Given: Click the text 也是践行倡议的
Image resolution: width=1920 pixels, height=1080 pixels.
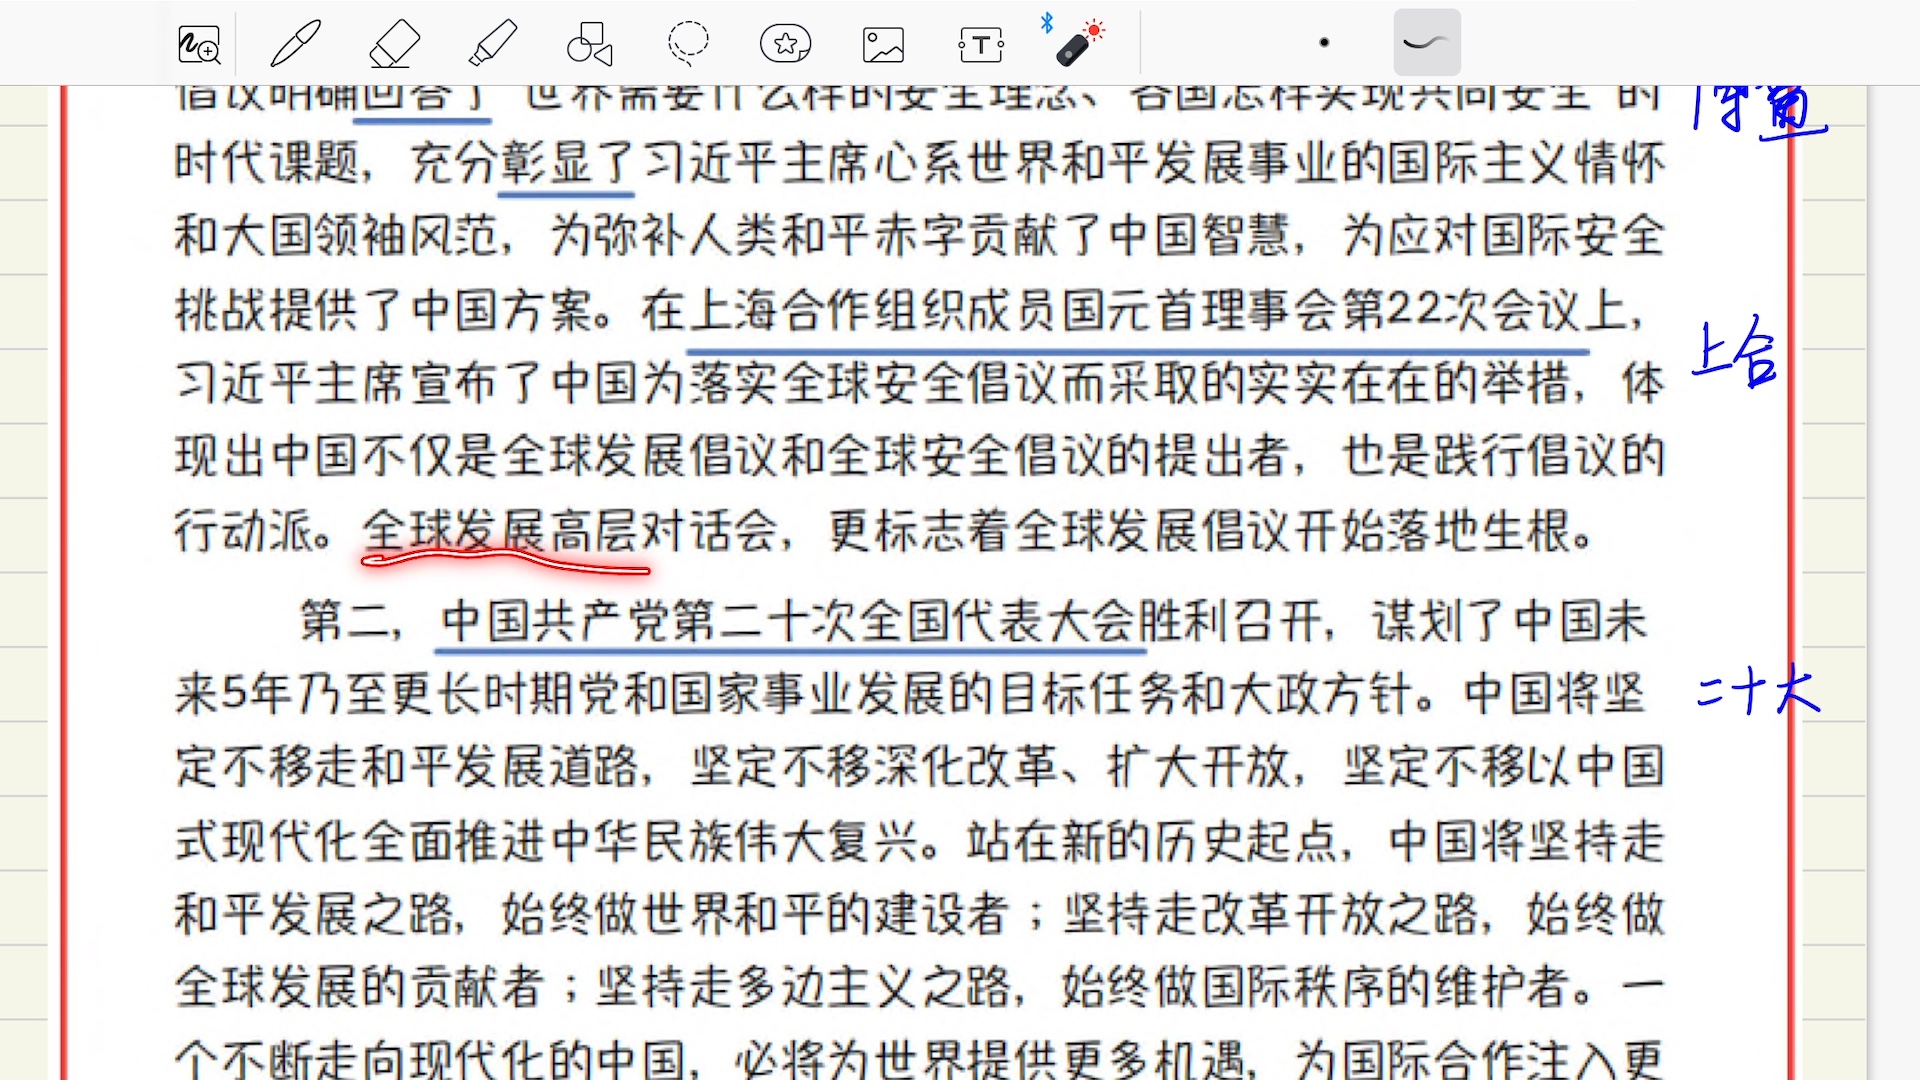Looking at the screenshot, I should point(1503,456).
